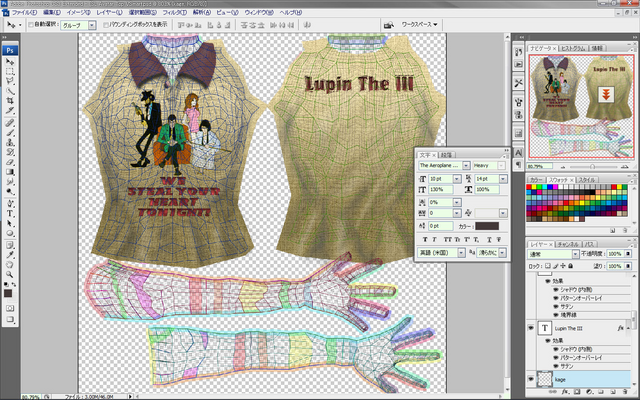Open the 通常 blend mode dropdown
The image size is (640, 400).
point(575,254)
